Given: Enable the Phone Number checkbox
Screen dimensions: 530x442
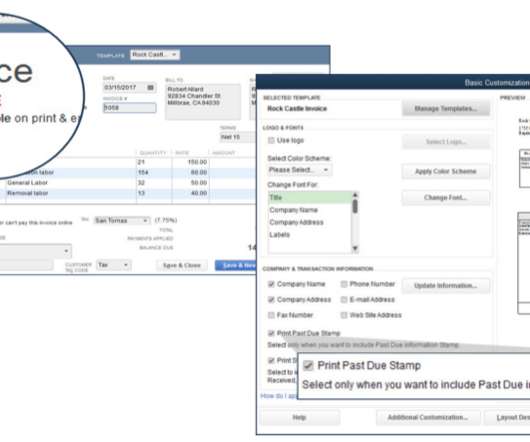Looking at the screenshot, I should 344,284.
